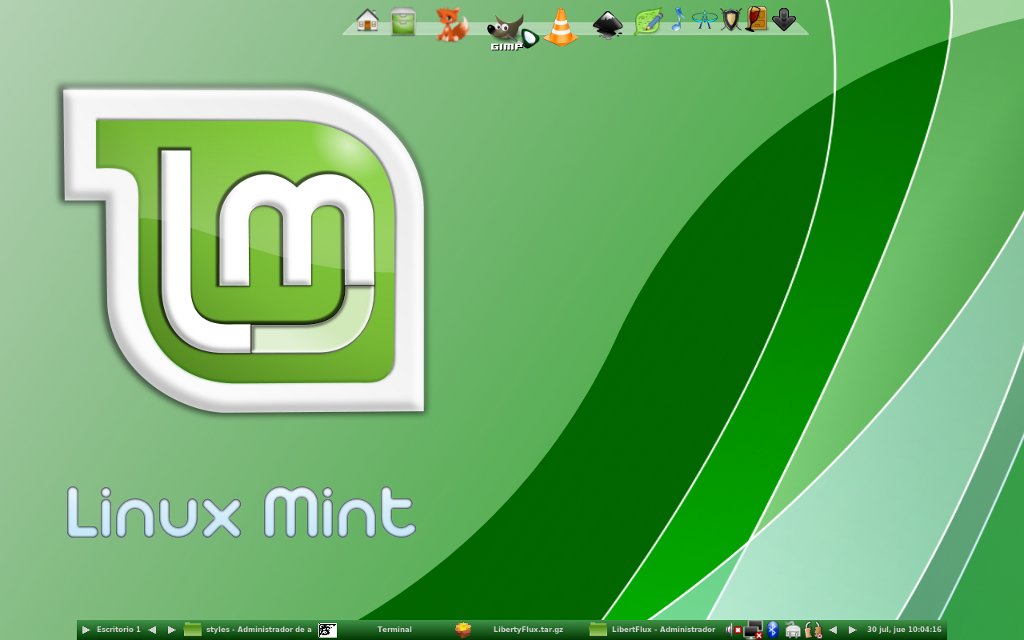
Task: Go to next workspace arrow beside styles folder
Action: 172,630
